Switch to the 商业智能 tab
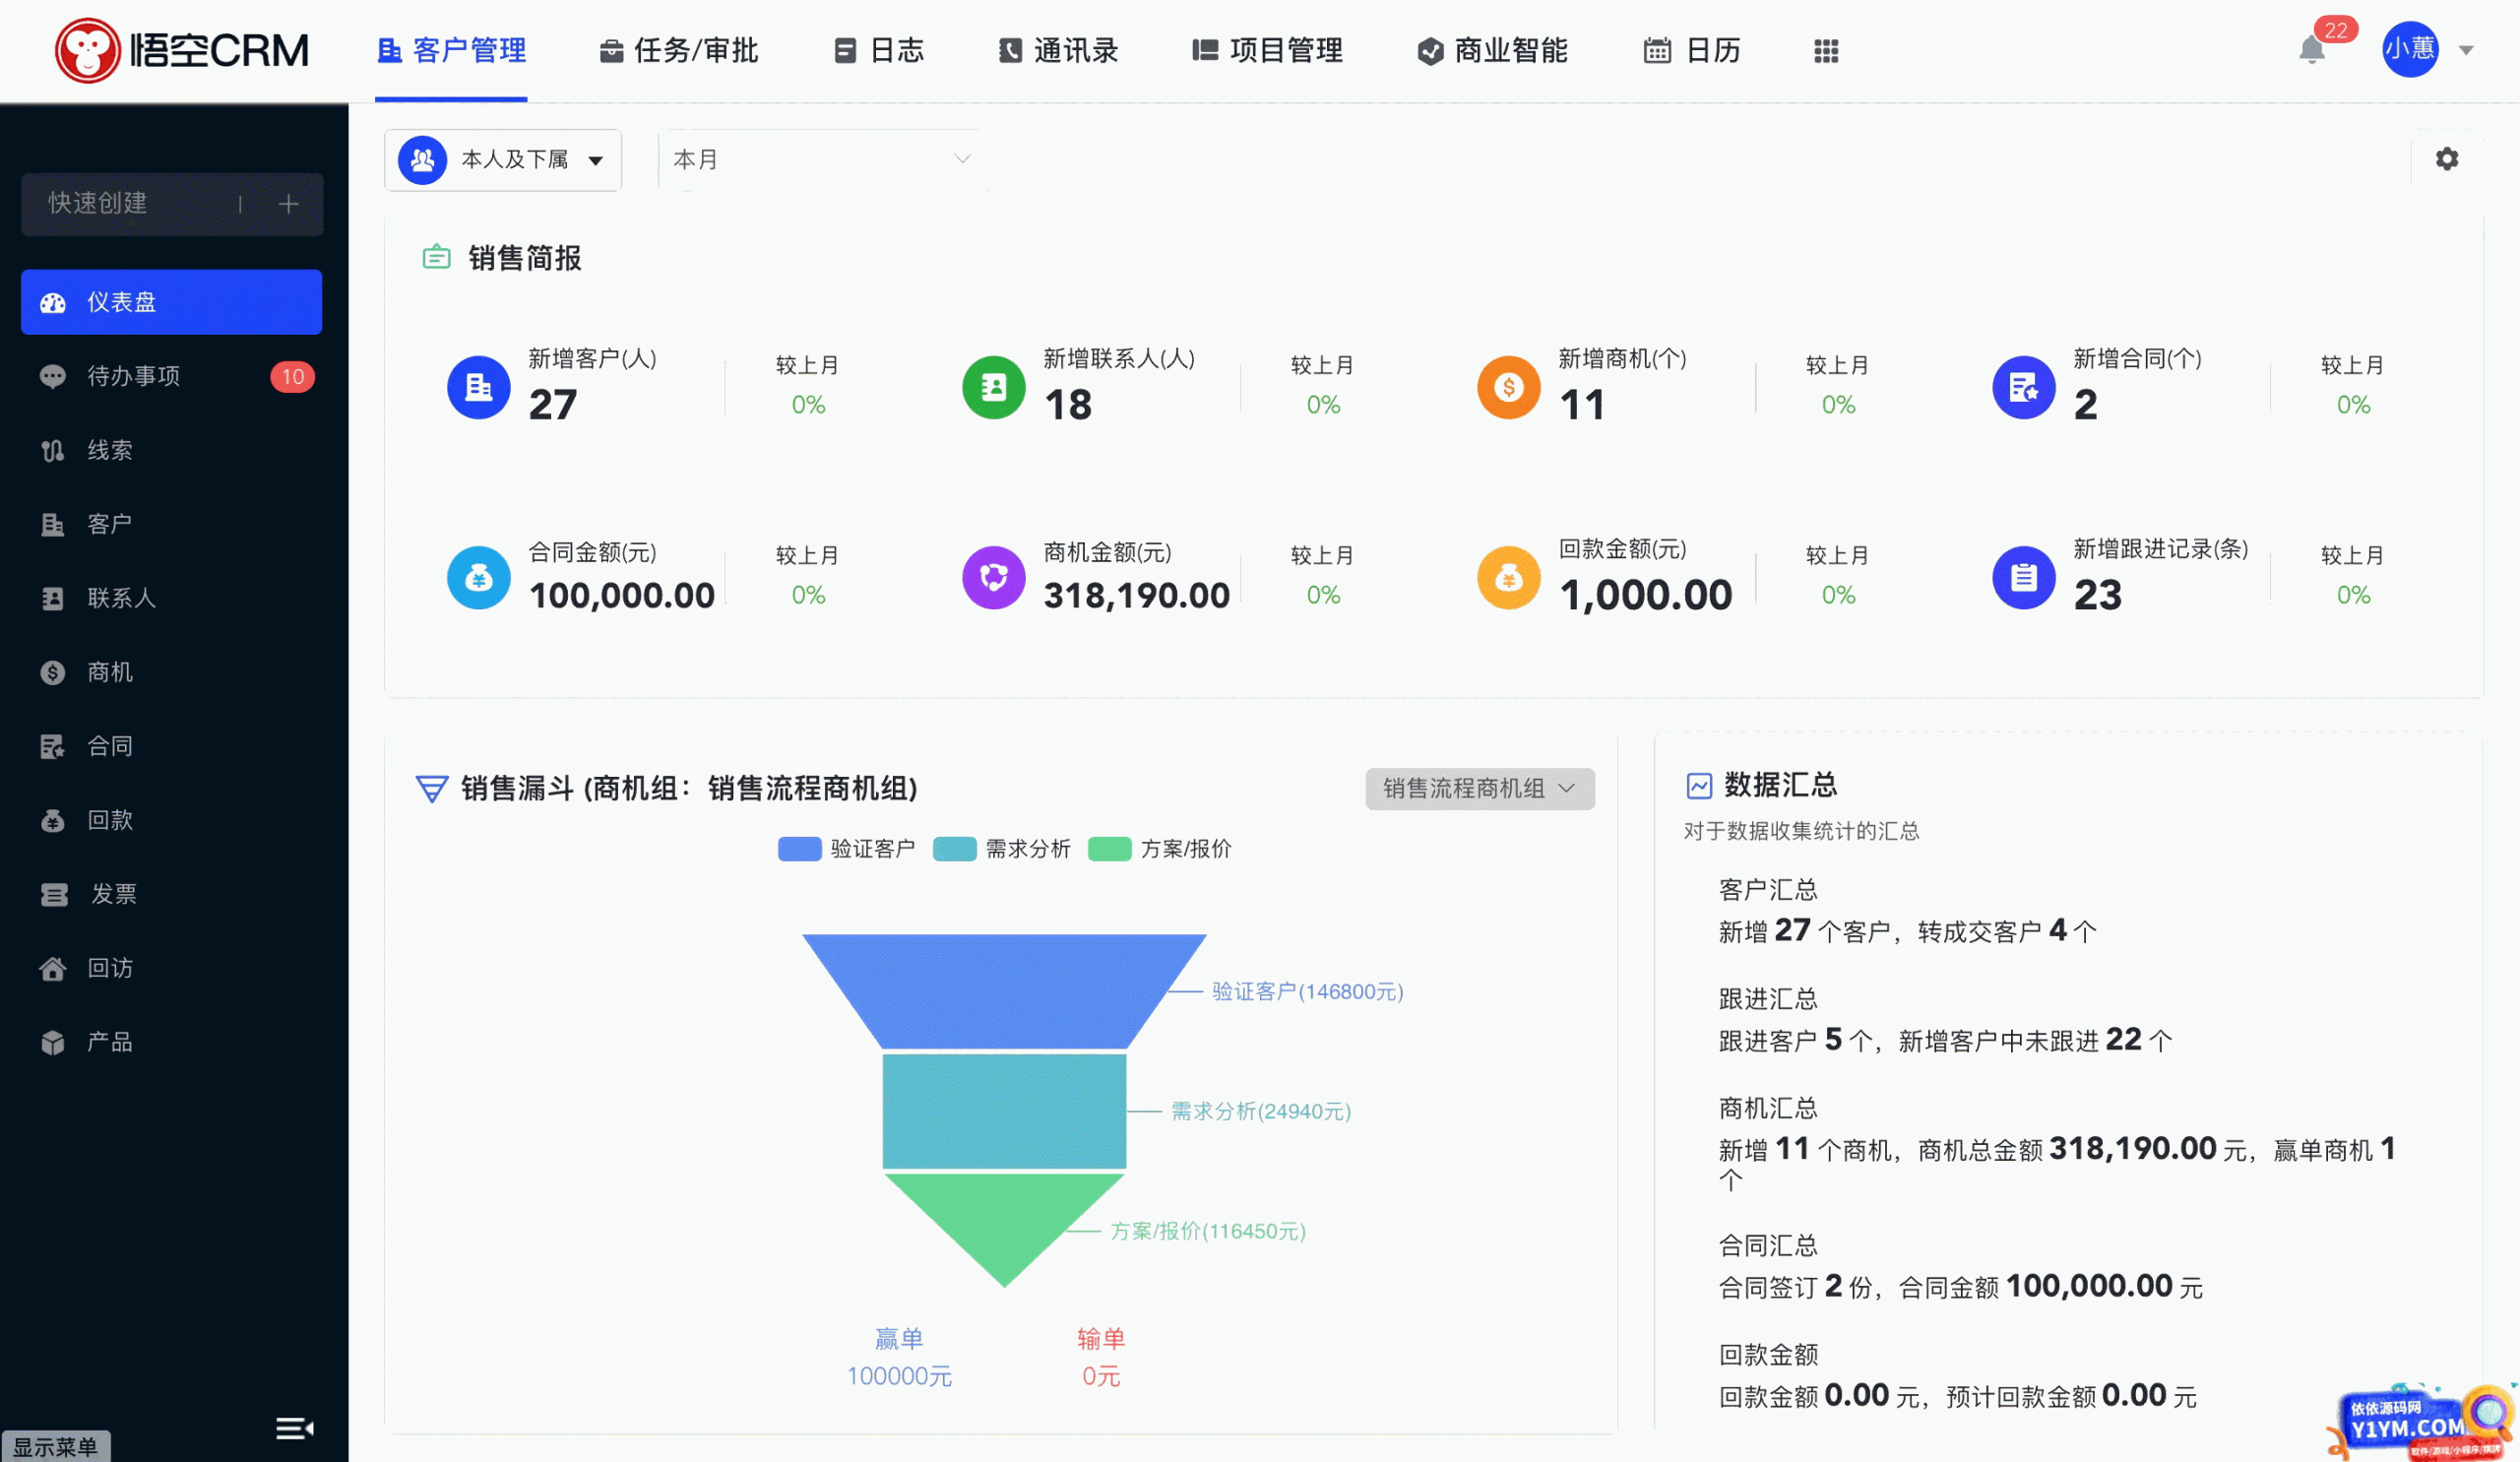Viewport: 2520px width, 1462px height. click(x=1492, y=51)
